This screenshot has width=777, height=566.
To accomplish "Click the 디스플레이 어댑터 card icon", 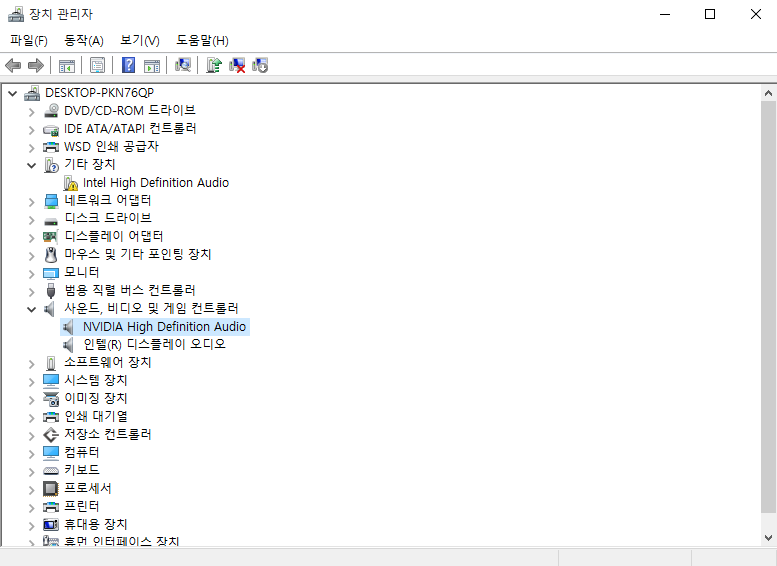I will coord(51,236).
